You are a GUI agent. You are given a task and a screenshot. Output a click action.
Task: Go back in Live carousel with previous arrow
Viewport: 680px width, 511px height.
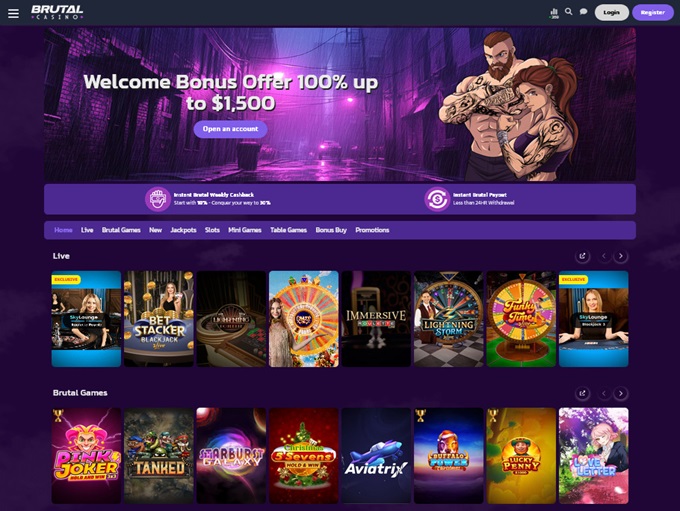tap(604, 256)
